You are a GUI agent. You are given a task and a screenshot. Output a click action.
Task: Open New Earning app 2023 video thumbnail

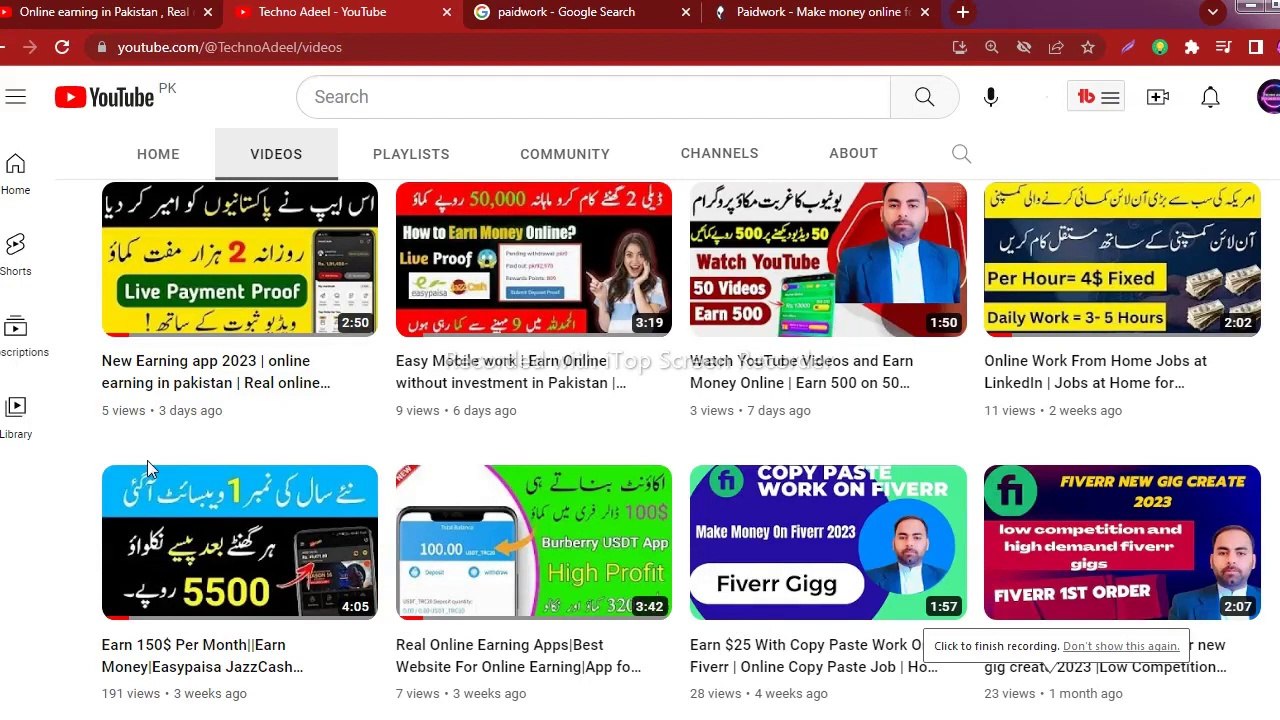pyautogui.click(x=240, y=259)
